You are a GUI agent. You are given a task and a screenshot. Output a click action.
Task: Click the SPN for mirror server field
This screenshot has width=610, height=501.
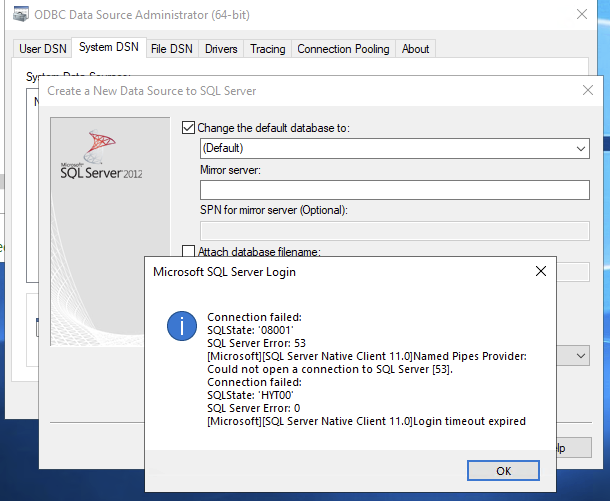(x=394, y=231)
